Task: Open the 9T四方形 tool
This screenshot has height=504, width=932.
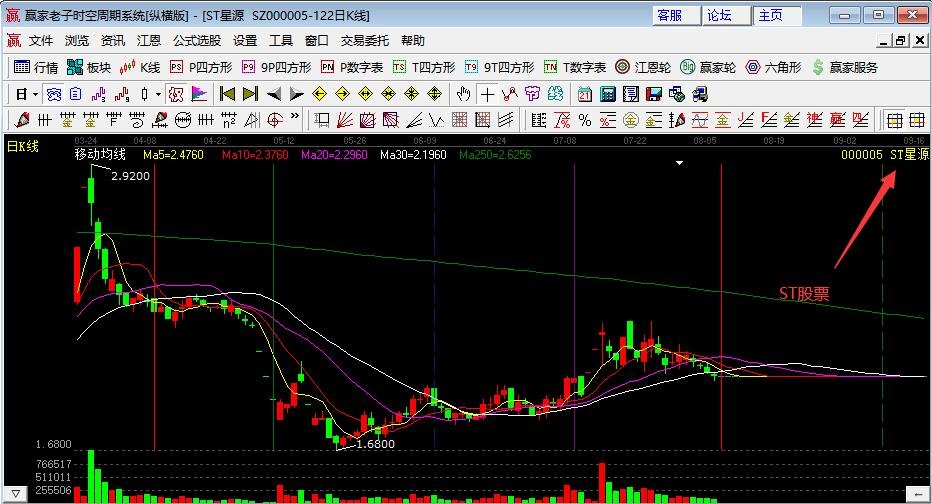Action: (x=499, y=67)
